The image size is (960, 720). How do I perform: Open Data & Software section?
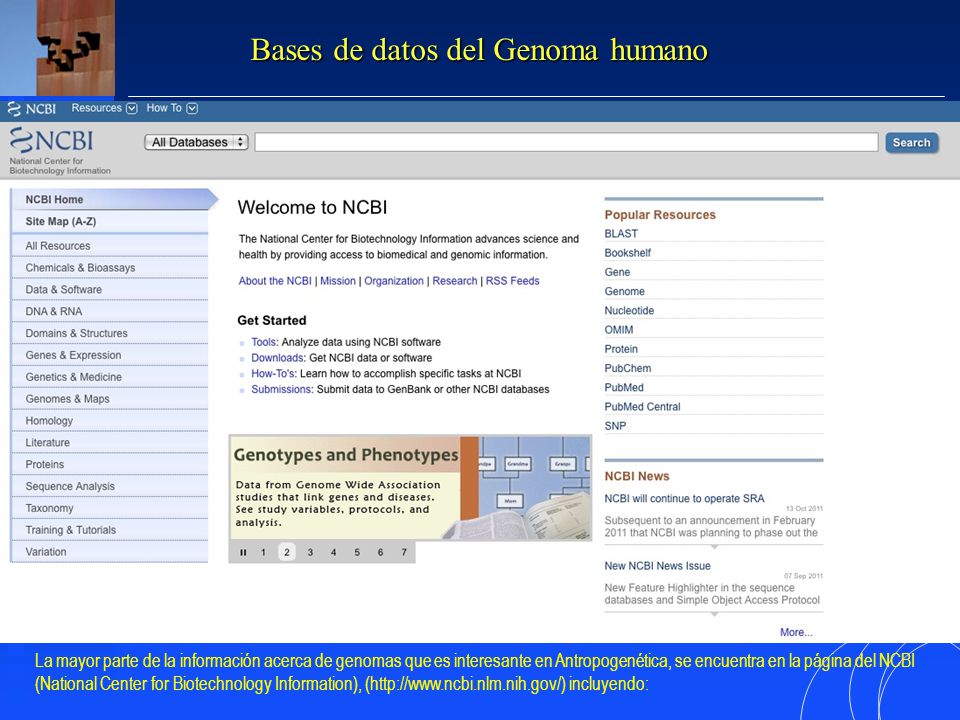click(x=110, y=290)
